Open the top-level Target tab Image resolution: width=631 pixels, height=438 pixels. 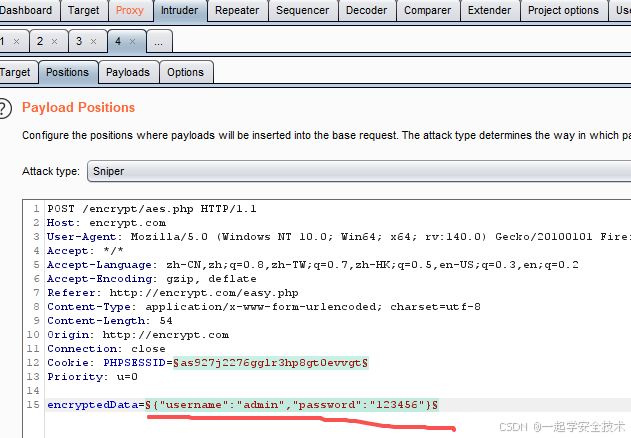coord(83,10)
